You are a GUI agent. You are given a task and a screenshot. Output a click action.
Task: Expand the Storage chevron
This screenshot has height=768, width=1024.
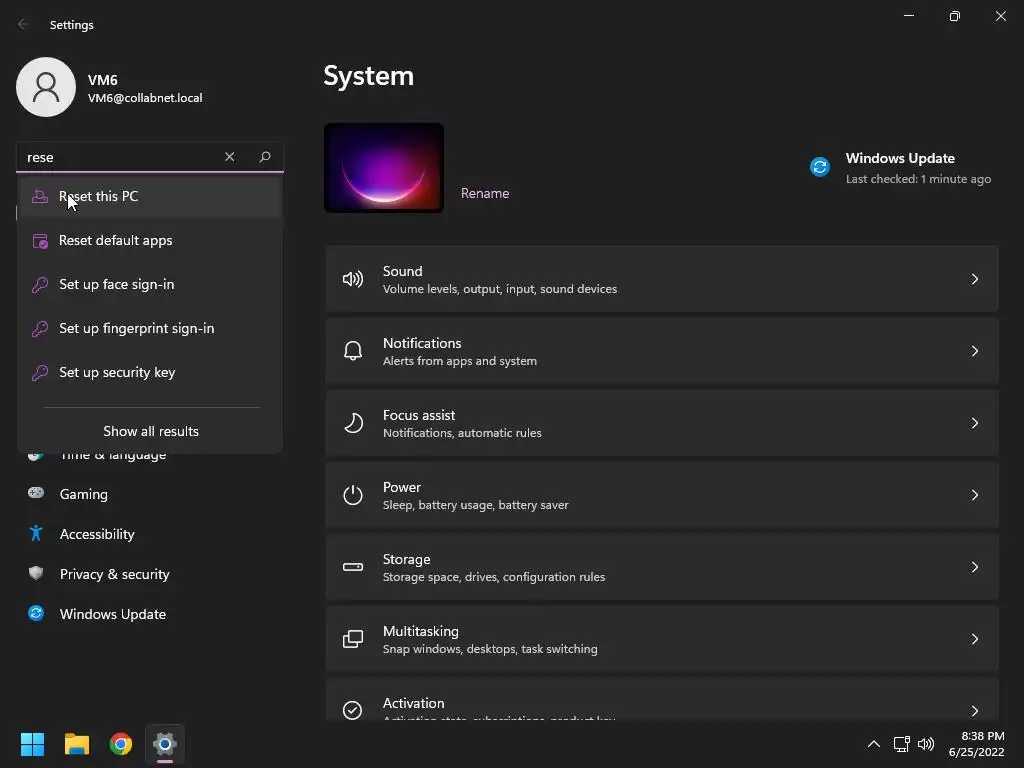pyautogui.click(x=974, y=567)
